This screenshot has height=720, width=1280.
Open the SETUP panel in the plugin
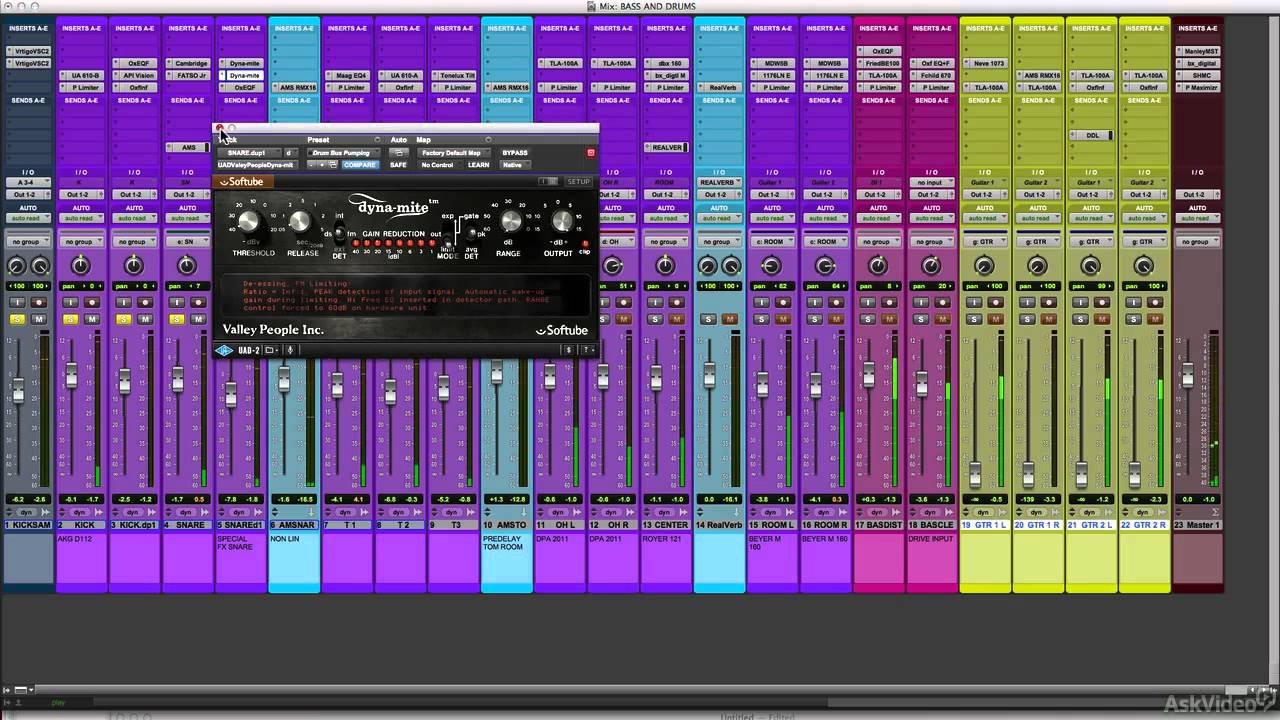578,182
